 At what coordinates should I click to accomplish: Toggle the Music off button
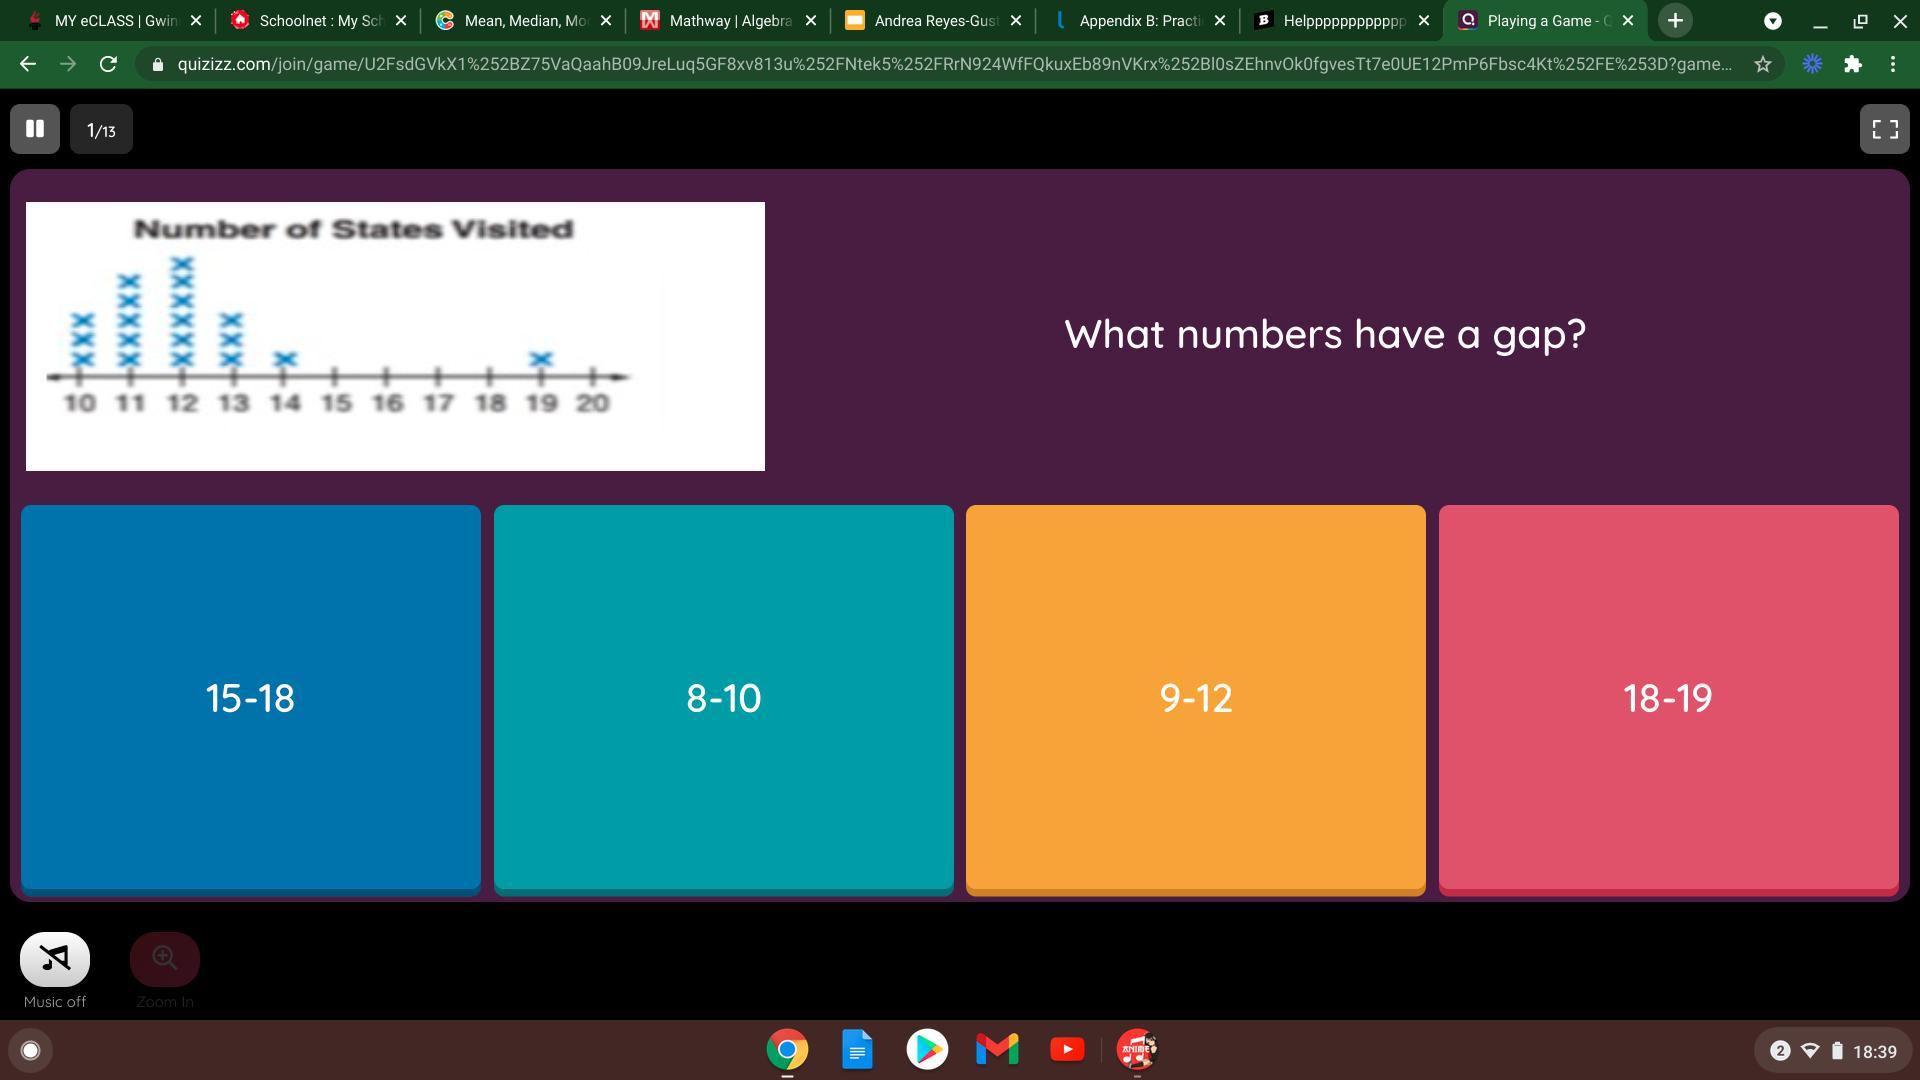pyautogui.click(x=55, y=959)
